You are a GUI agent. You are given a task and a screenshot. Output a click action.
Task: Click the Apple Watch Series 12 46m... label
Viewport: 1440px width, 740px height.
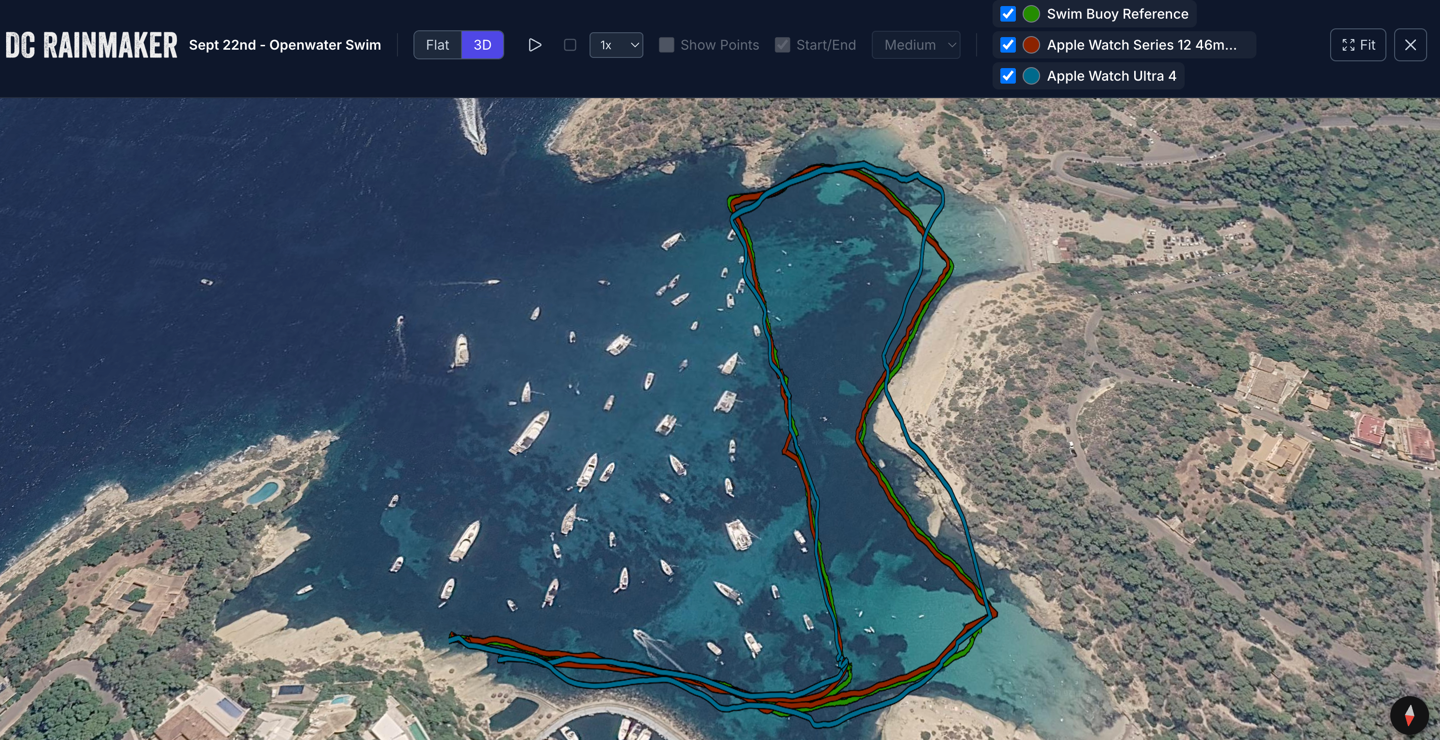tap(1141, 45)
